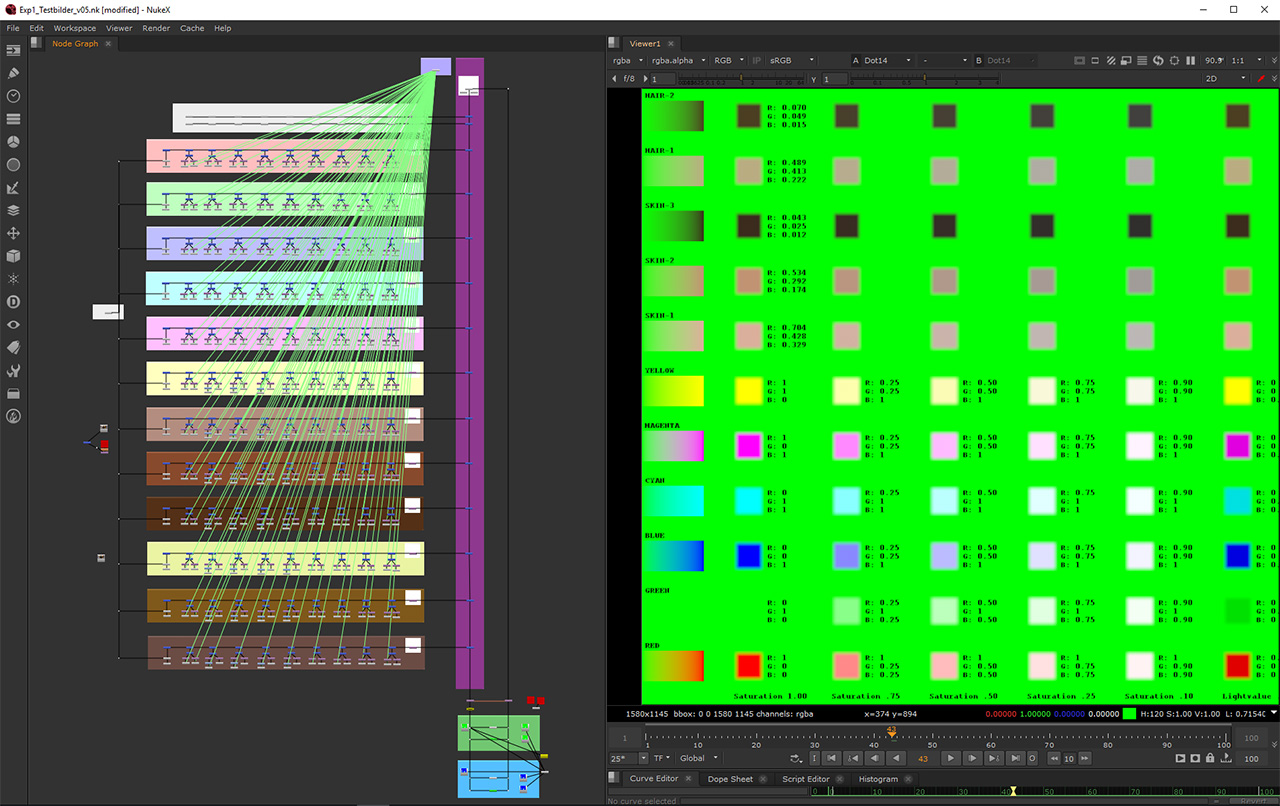Open the Views eye icon menu

coord(14,325)
